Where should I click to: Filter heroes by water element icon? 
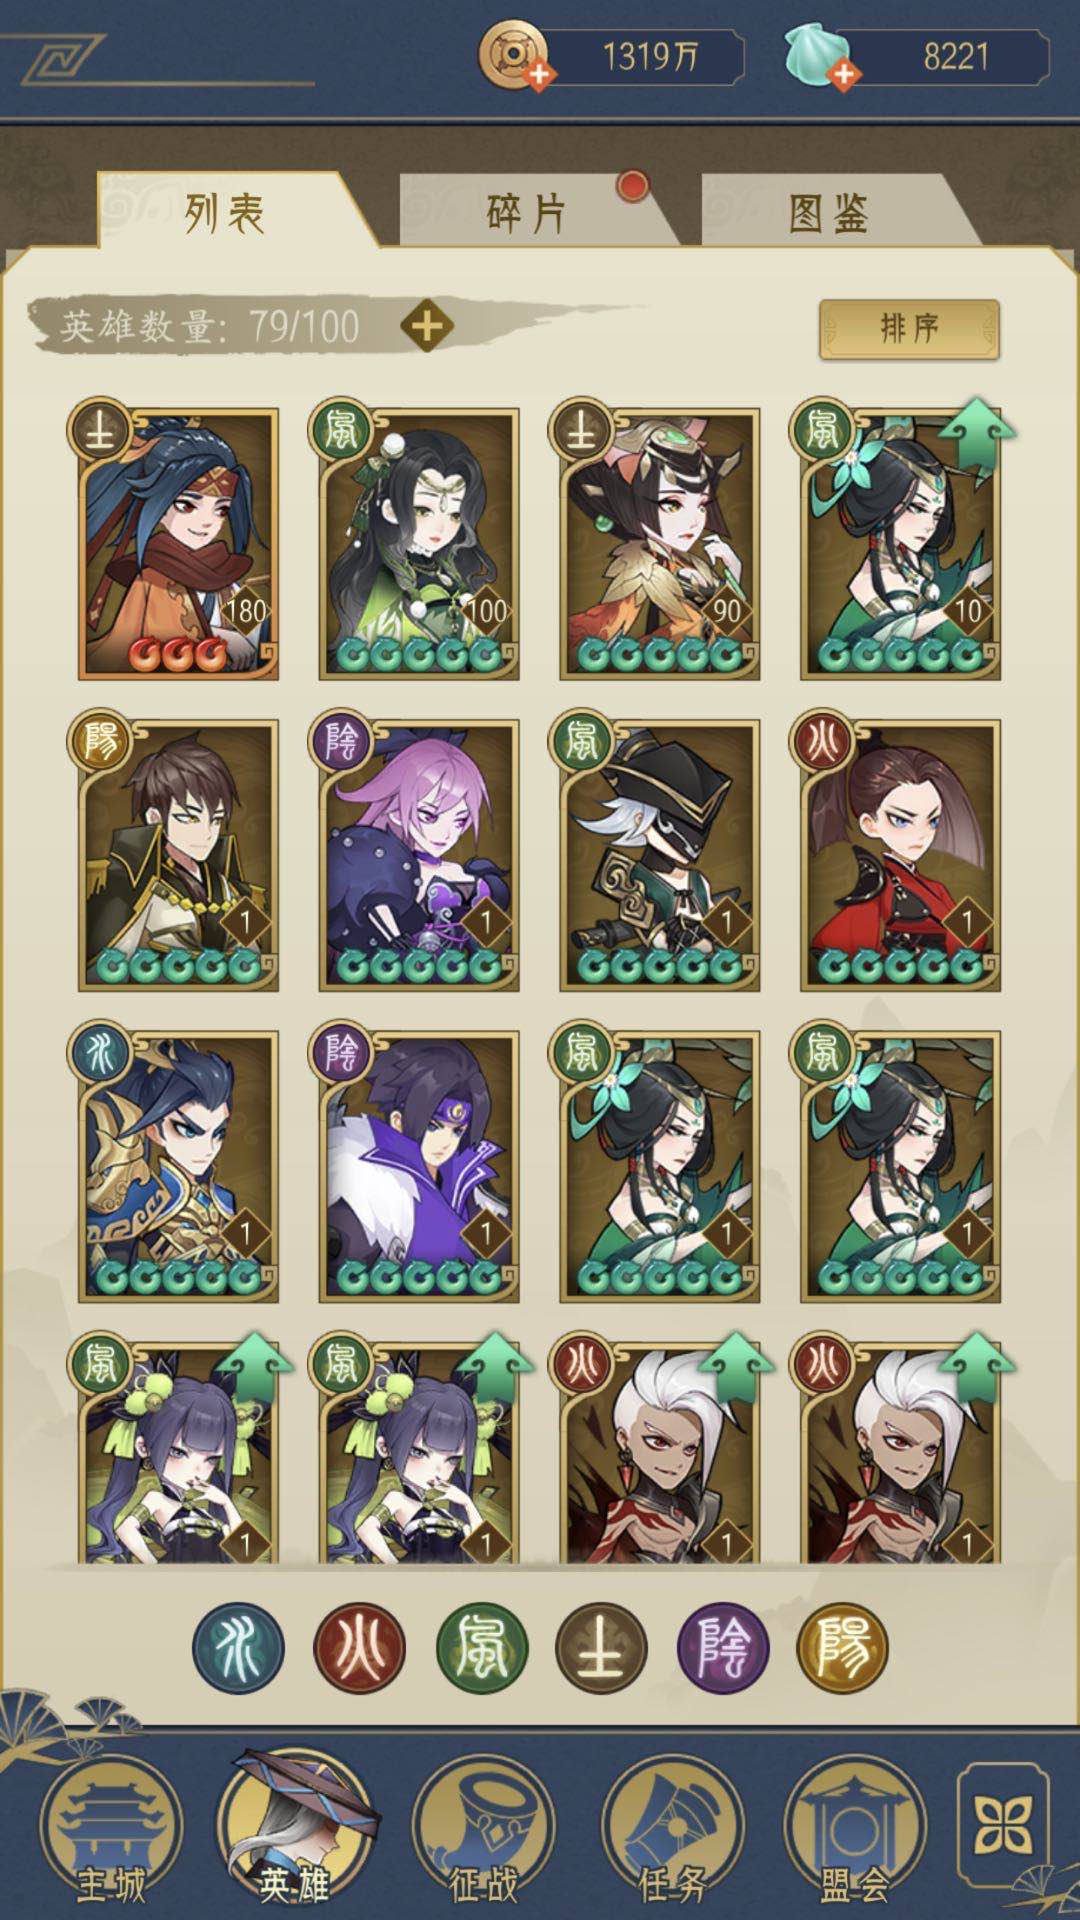pyautogui.click(x=238, y=1649)
